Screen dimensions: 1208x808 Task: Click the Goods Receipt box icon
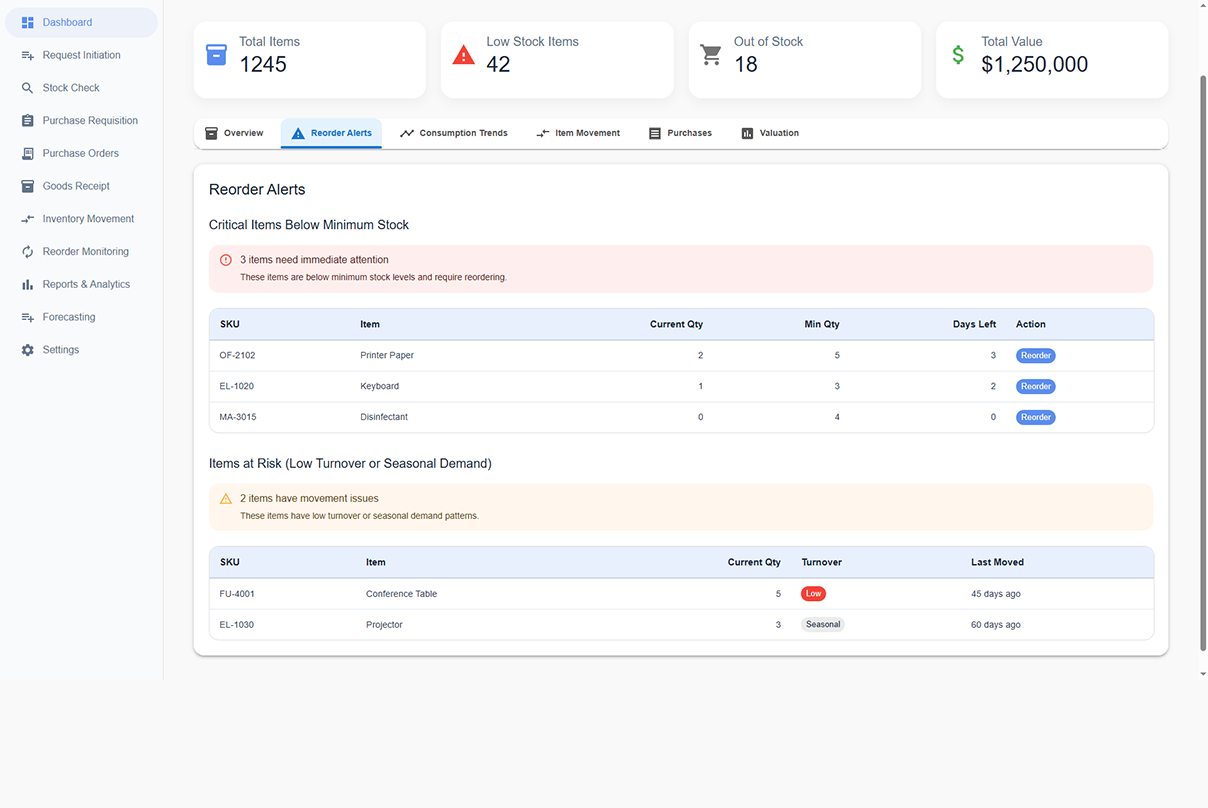28,186
